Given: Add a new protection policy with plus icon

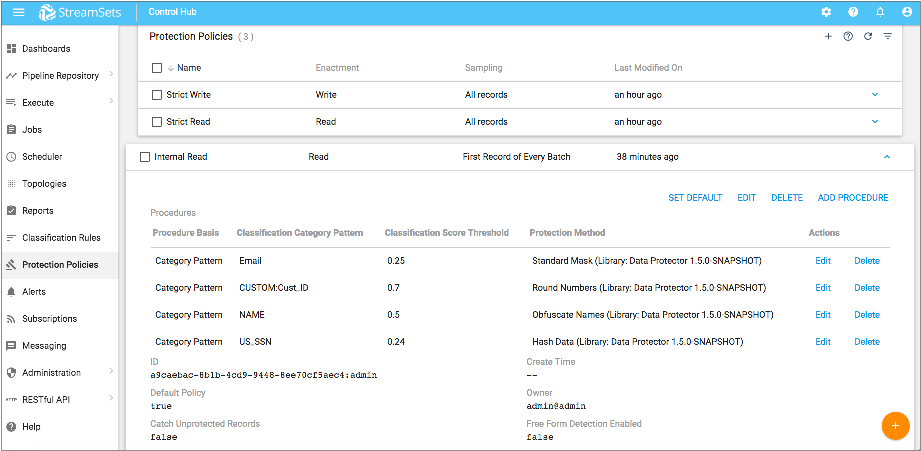Looking at the screenshot, I should [828, 36].
